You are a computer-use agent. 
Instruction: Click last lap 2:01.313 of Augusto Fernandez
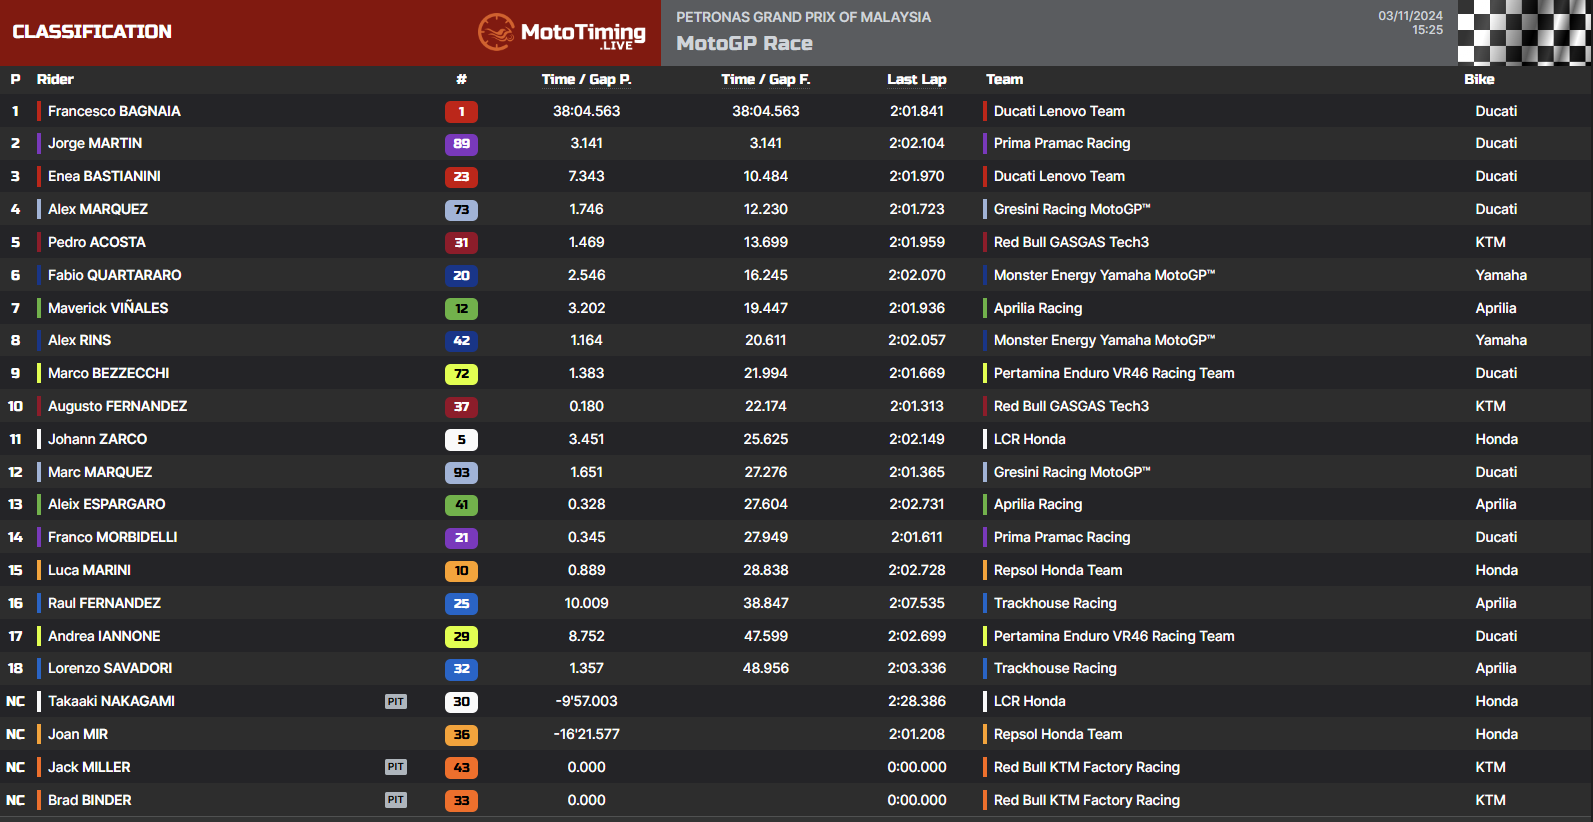tap(917, 406)
